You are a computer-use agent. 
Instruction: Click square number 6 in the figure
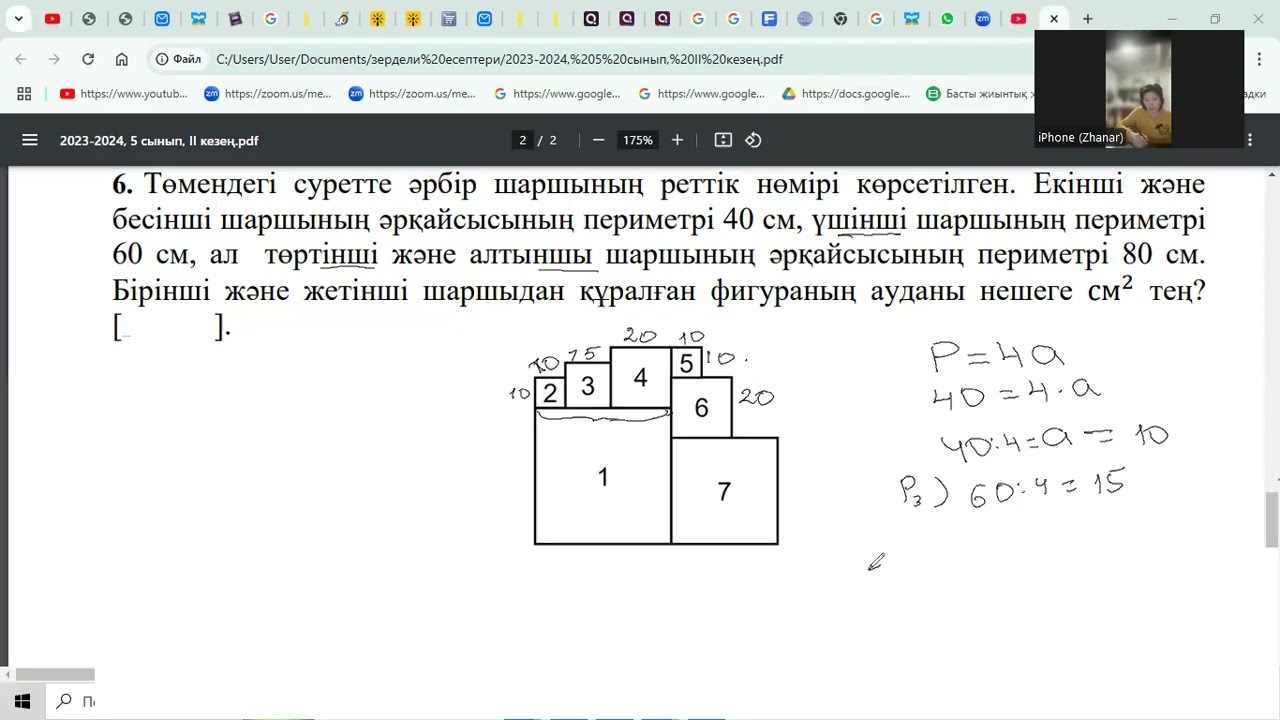(x=701, y=407)
